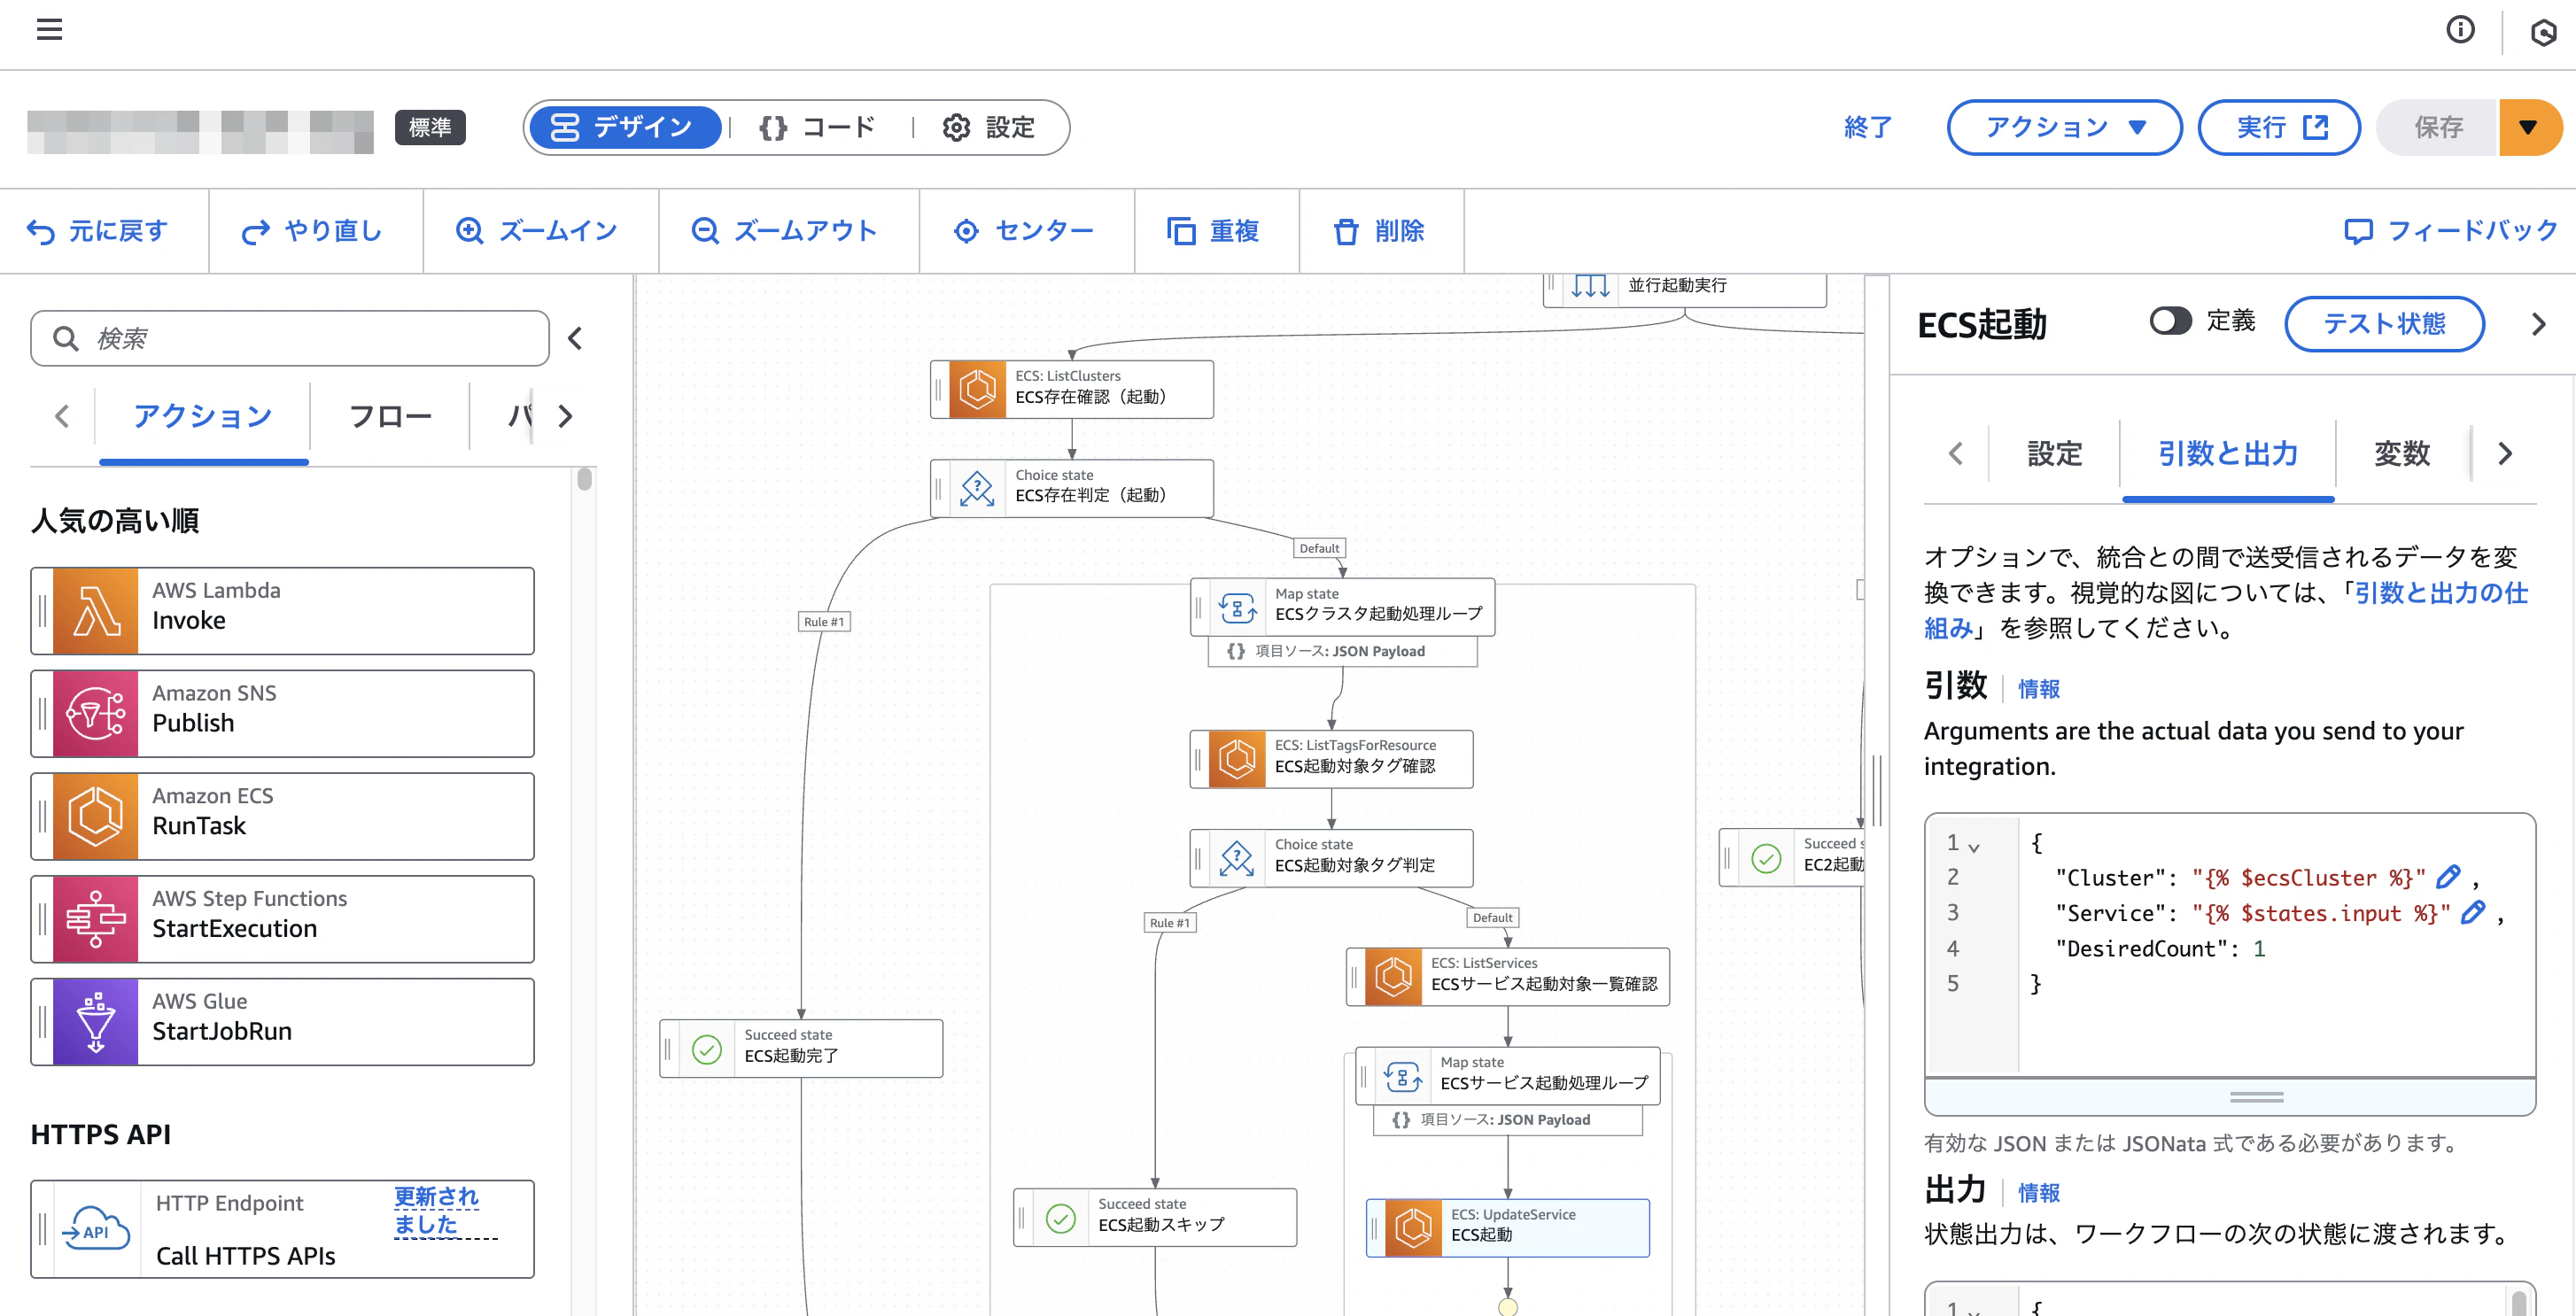Image resolution: width=2576 pixels, height=1316 pixels.
Task: Collapse the left states browser panel
Action: point(575,339)
